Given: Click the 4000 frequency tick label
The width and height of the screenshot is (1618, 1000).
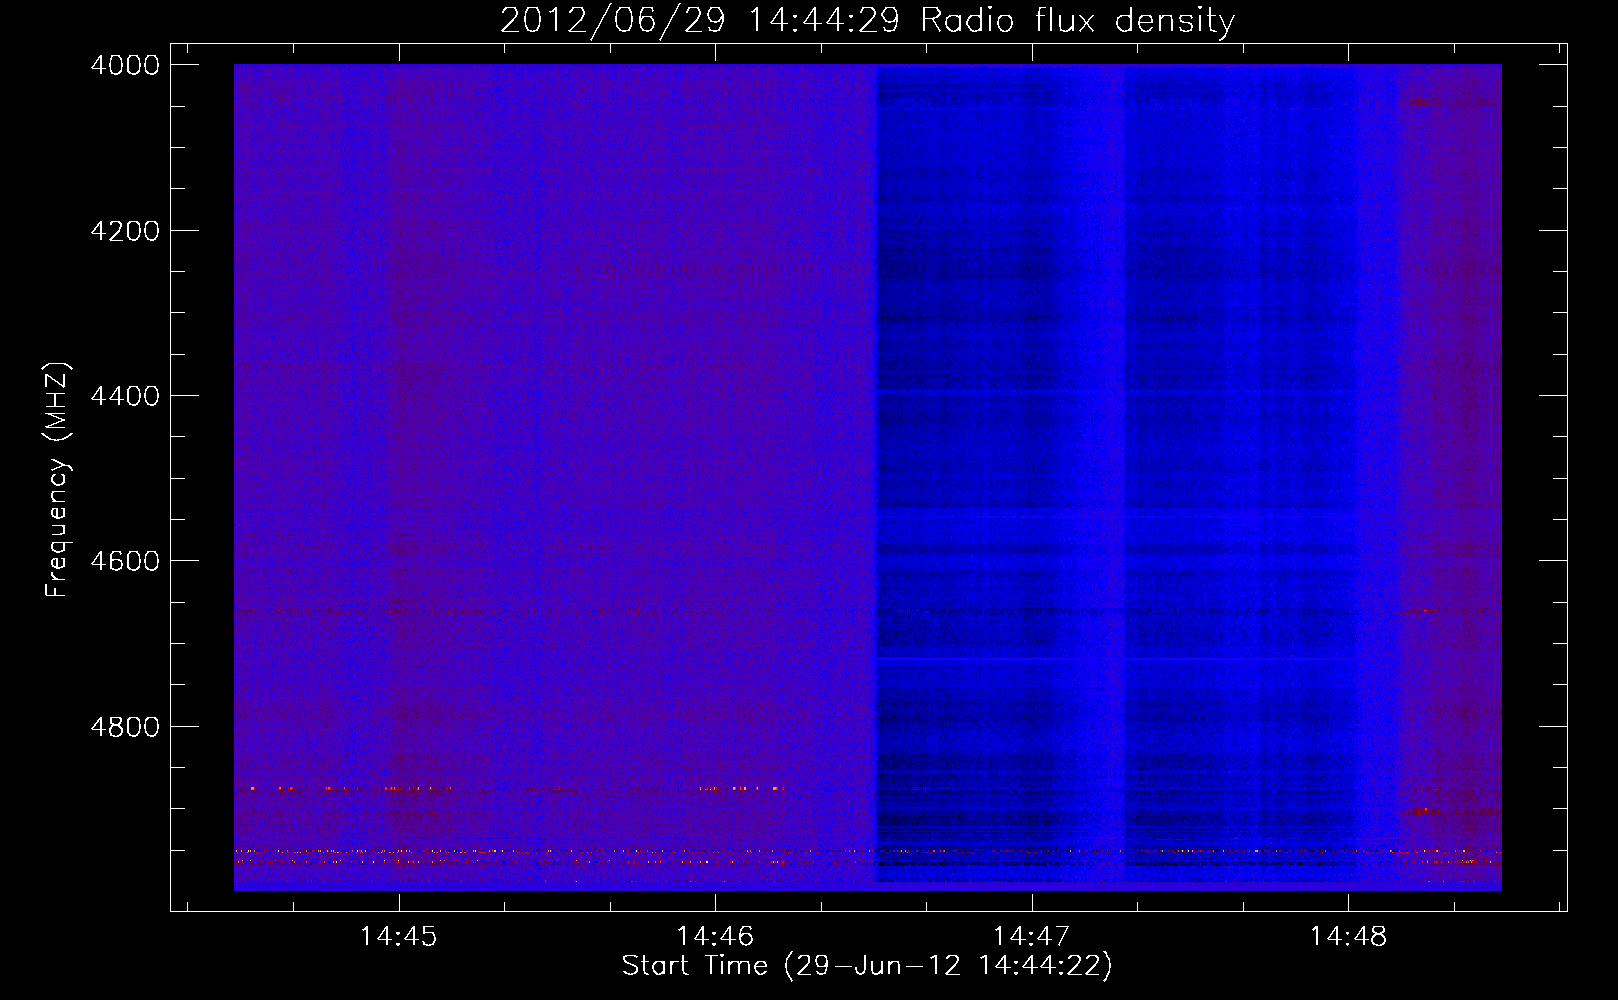Looking at the screenshot, I should [x=125, y=65].
